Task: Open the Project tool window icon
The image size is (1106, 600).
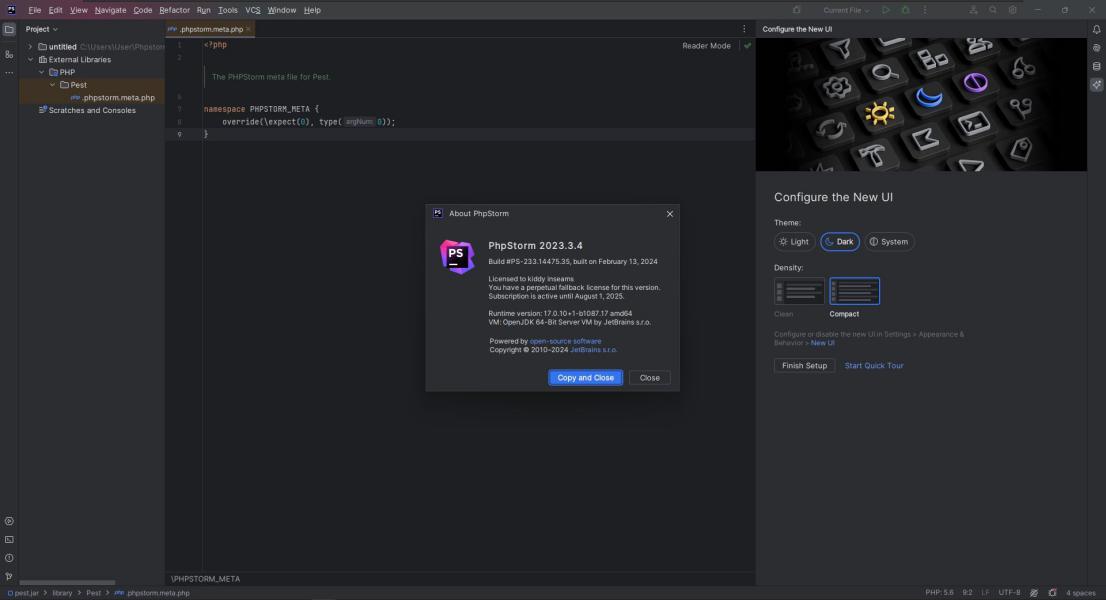Action: (x=9, y=30)
